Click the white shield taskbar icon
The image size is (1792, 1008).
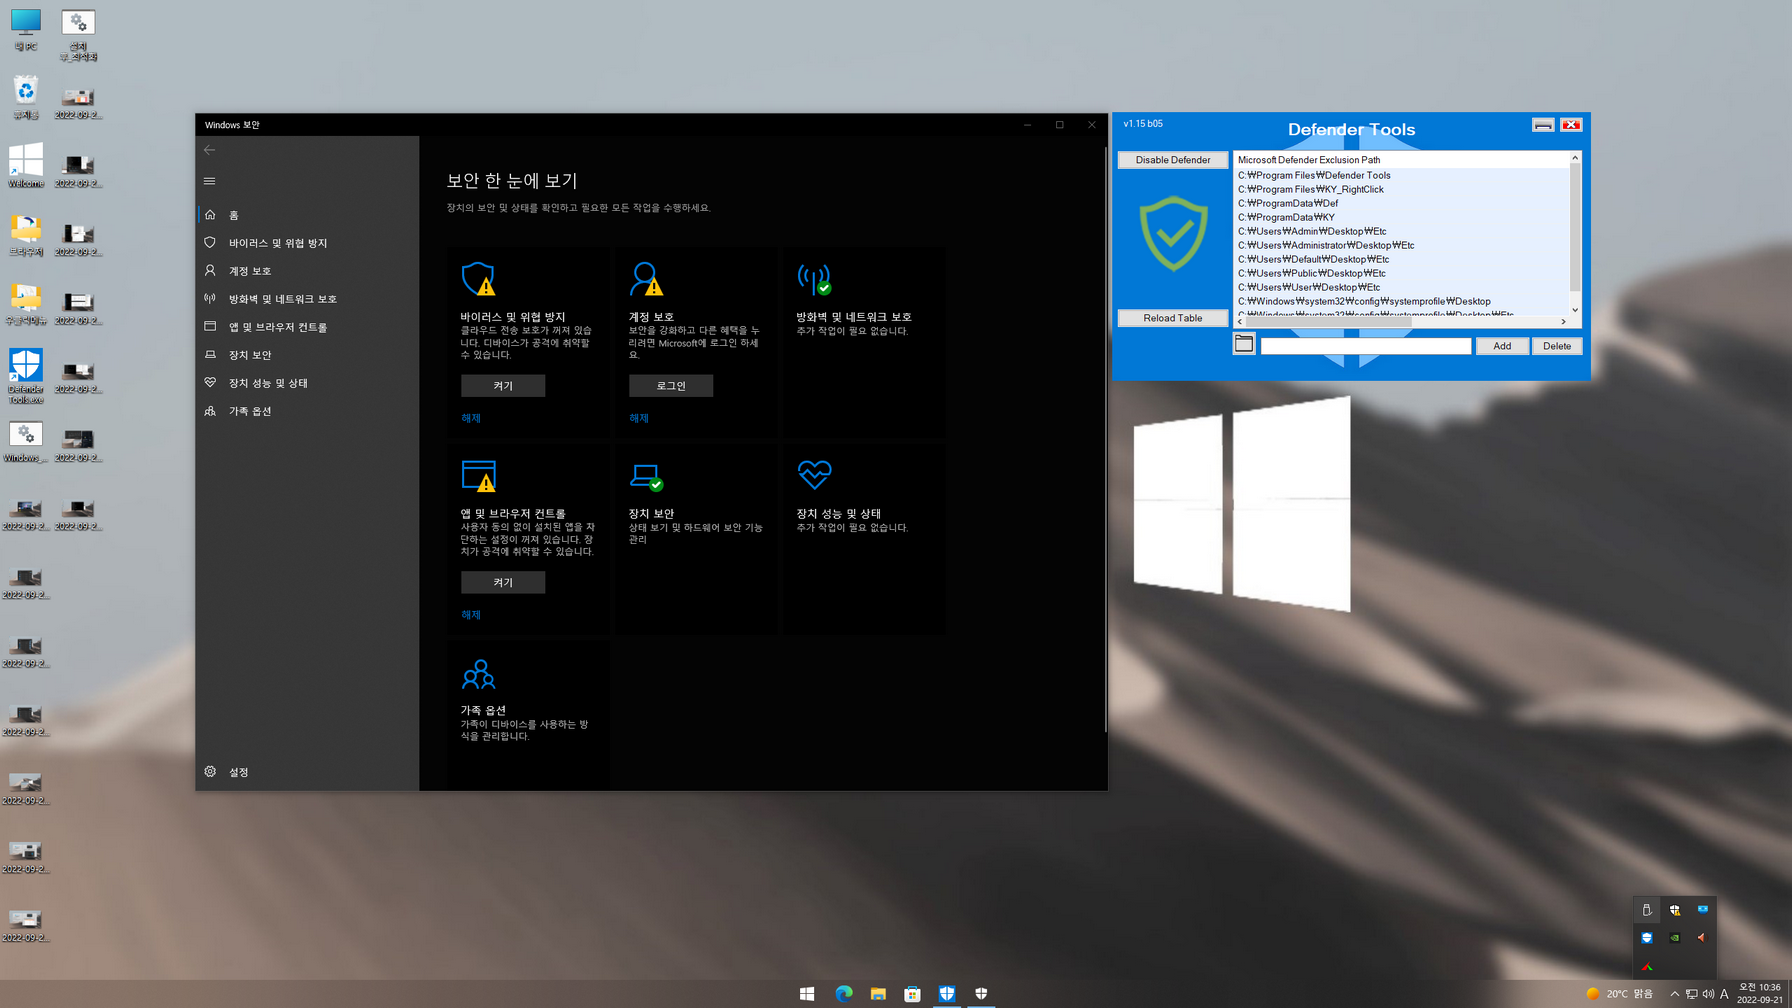coord(981,993)
